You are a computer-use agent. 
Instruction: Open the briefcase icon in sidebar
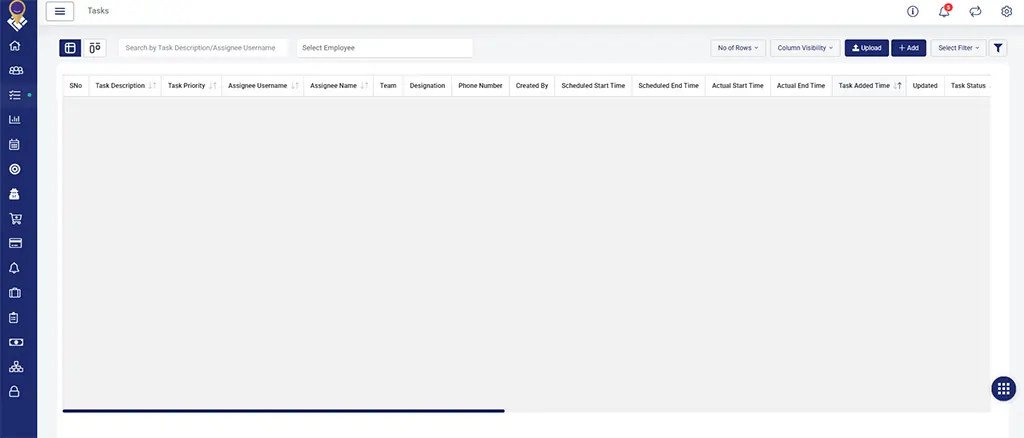[x=14, y=292]
